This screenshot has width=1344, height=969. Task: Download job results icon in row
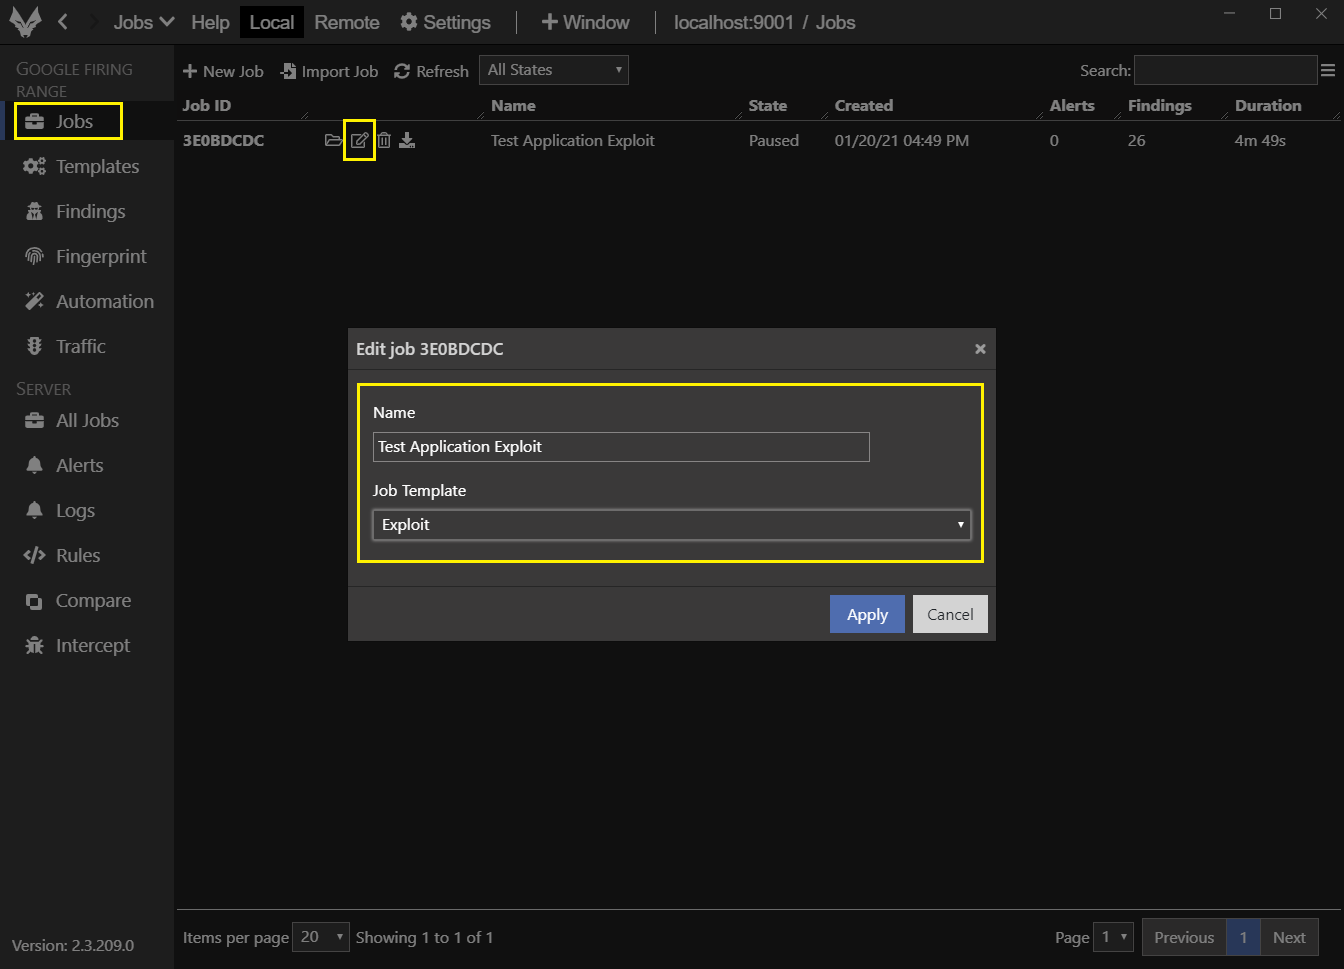click(407, 141)
